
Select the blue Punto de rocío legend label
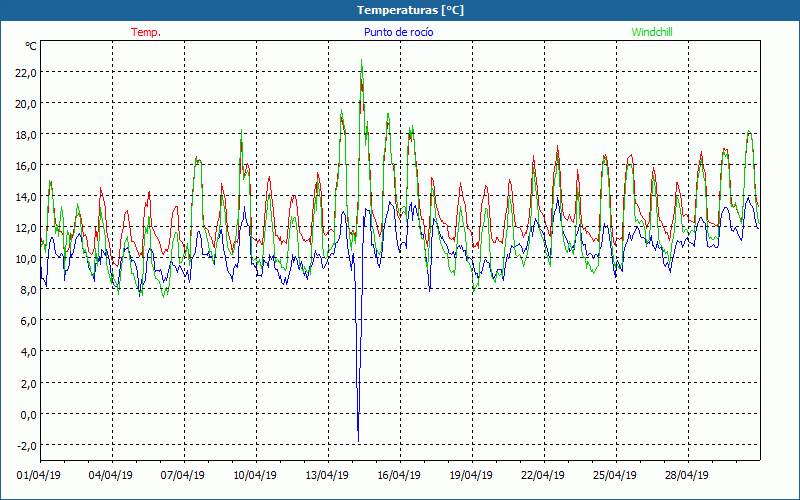tap(398, 32)
